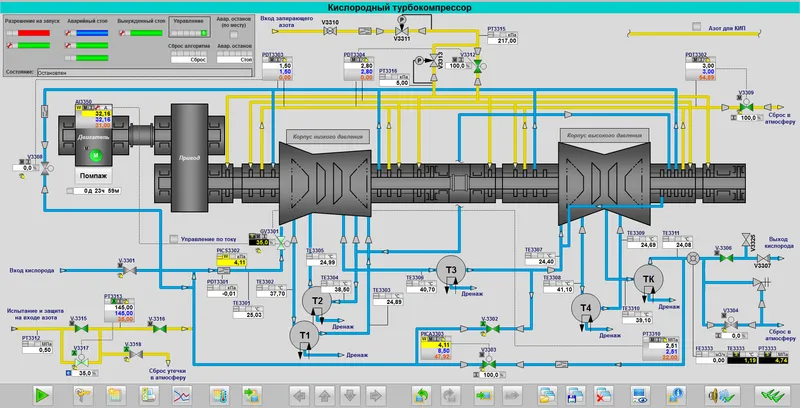Click the PT3315 value 217,00
The width and height of the screenshot is (800, 408).
coord(503,41)
